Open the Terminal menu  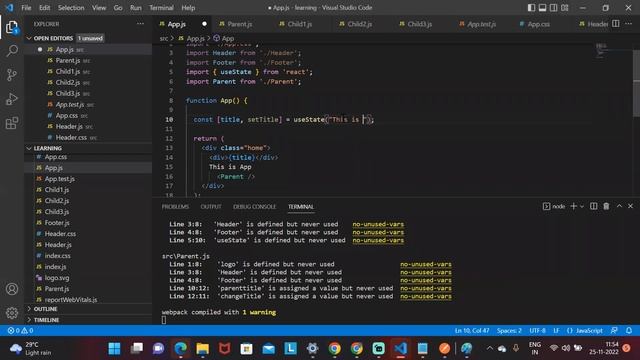[161, 8]
